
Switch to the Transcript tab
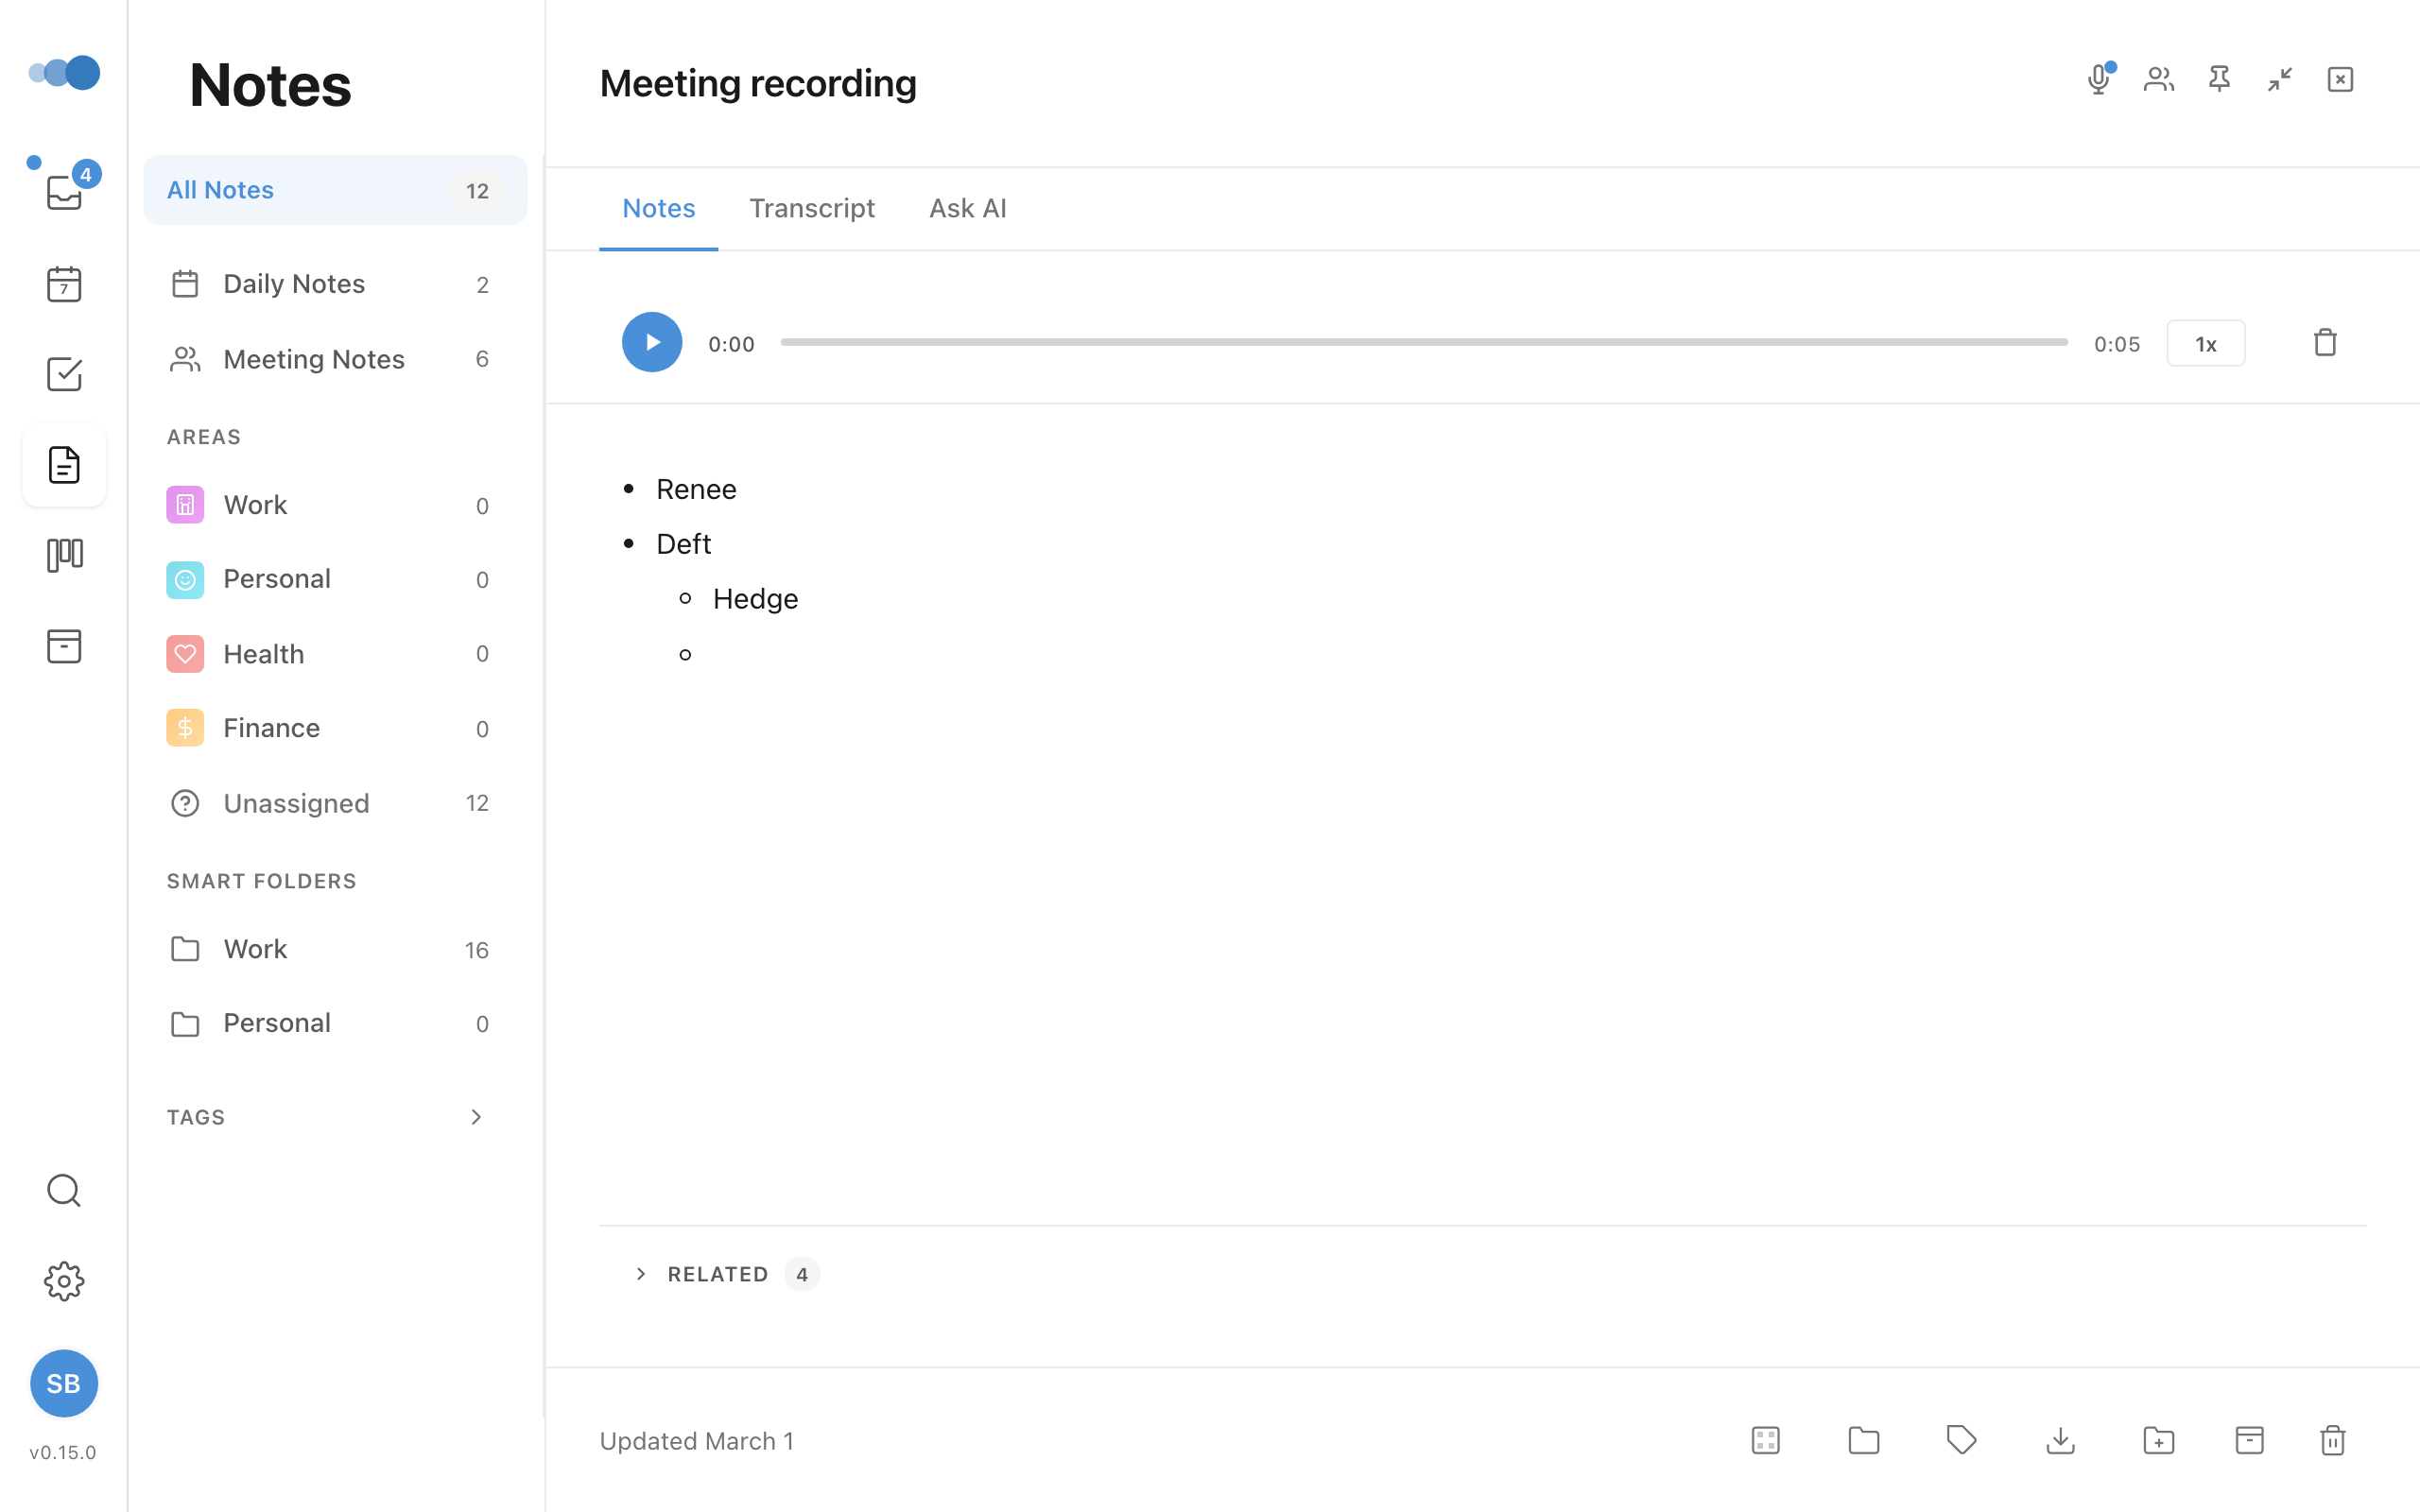click(x=811, y=208)
